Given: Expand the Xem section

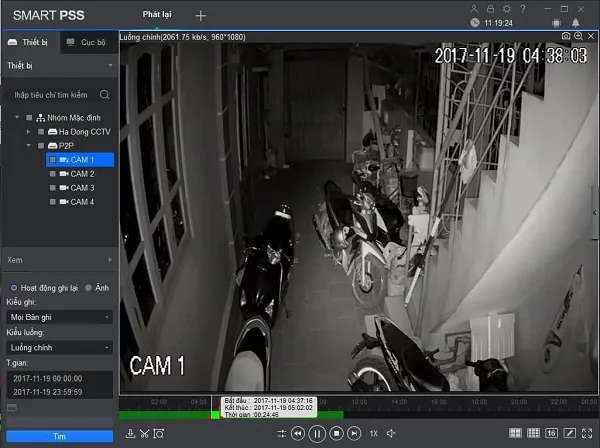Looking at the screenshot, I should click(60, 260).
